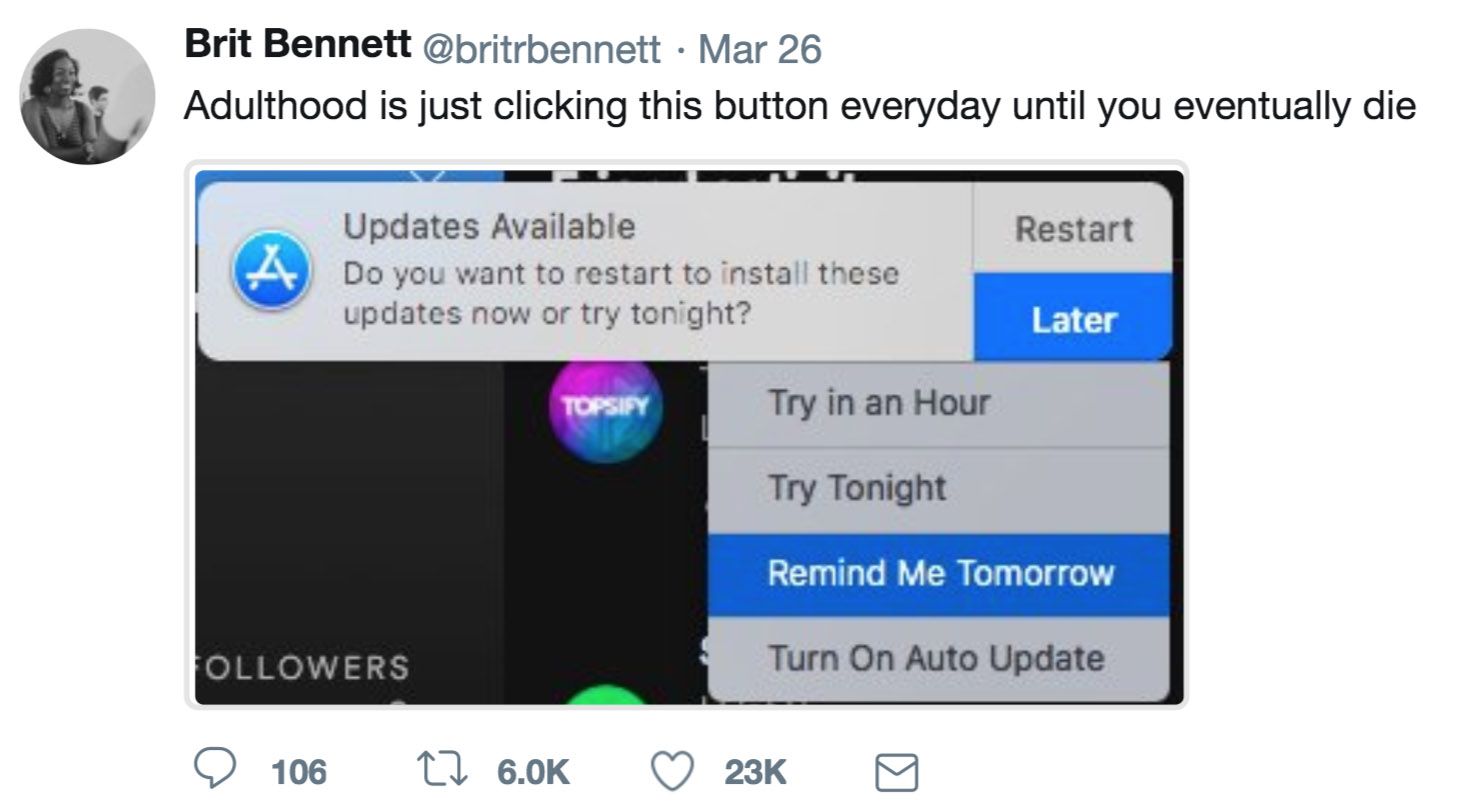Image resolution: width=1460 pixels, height=812 pixels.
Task: Click the reply speech bubble icon
Action: pos(212,771)
